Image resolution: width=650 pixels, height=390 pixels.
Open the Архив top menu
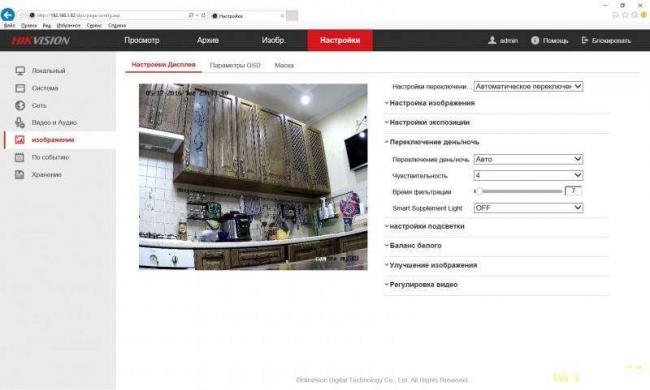coord(208,40)
